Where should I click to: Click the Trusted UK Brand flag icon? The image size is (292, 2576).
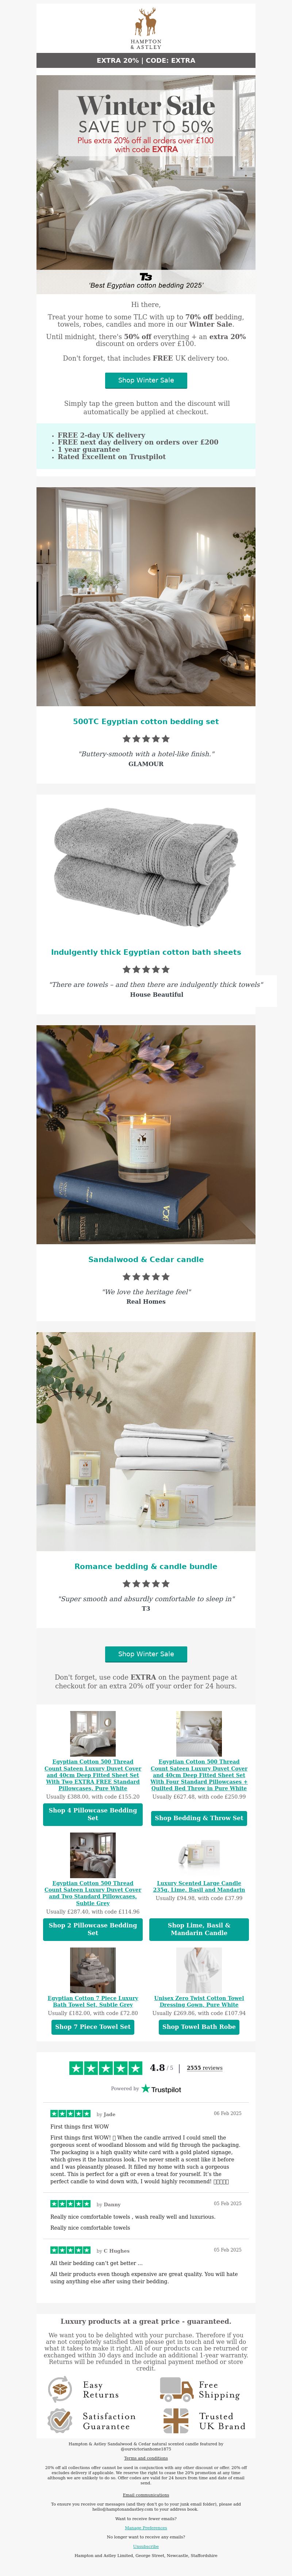pos(176,2420)
